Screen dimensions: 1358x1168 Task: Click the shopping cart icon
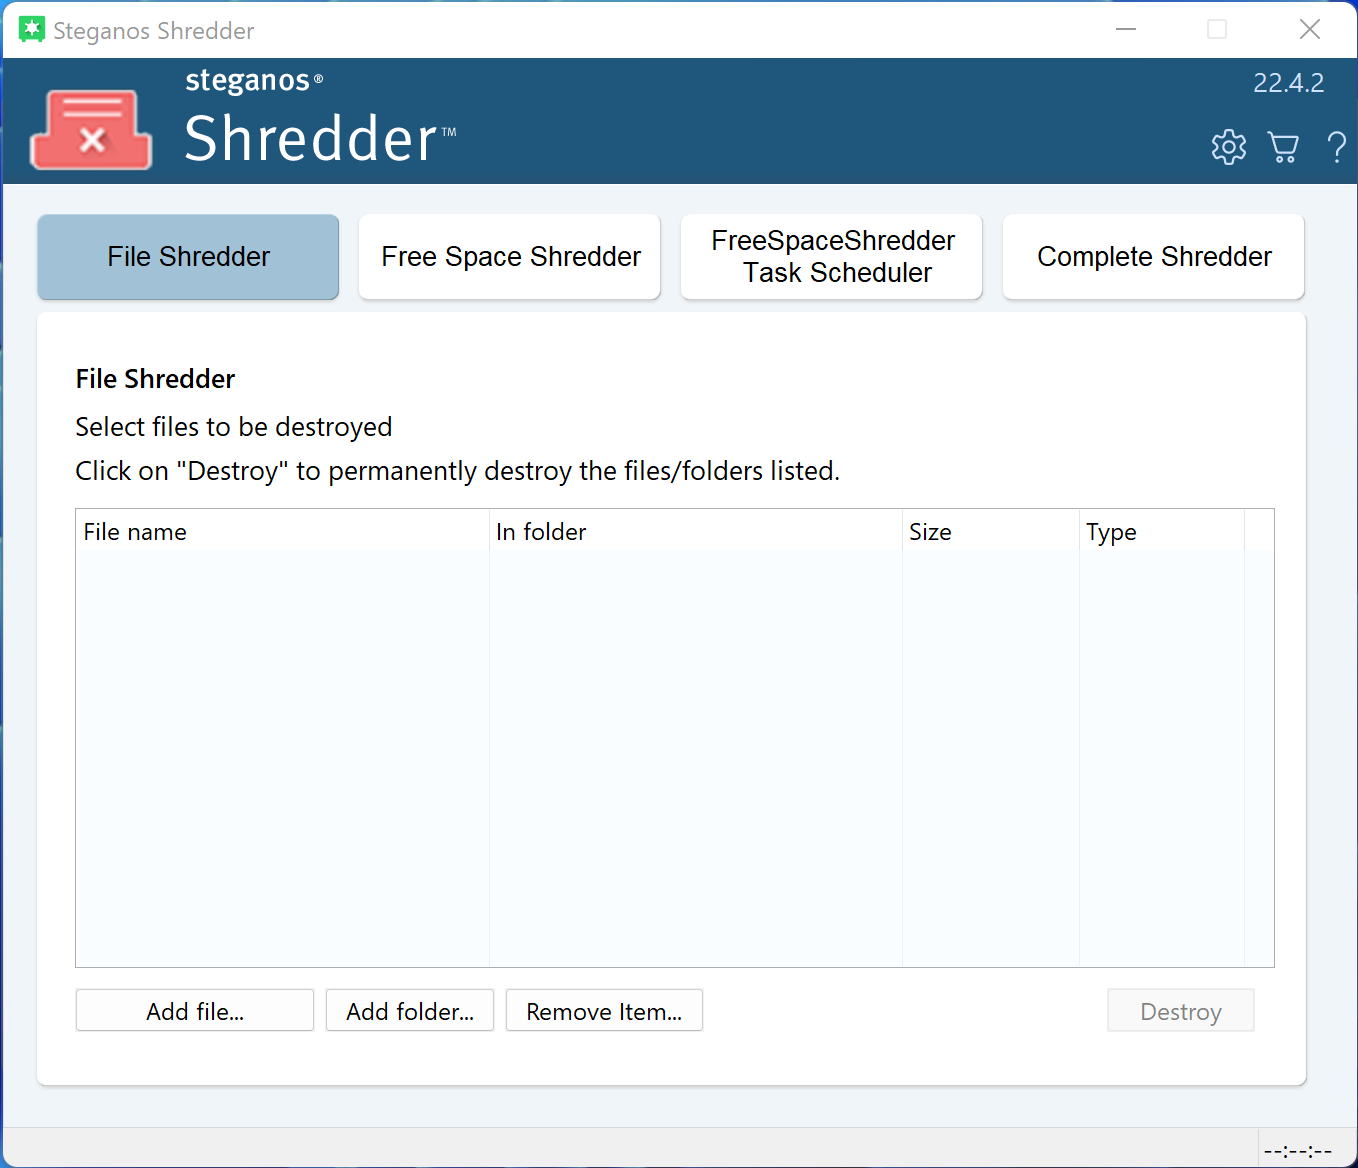1283,147
